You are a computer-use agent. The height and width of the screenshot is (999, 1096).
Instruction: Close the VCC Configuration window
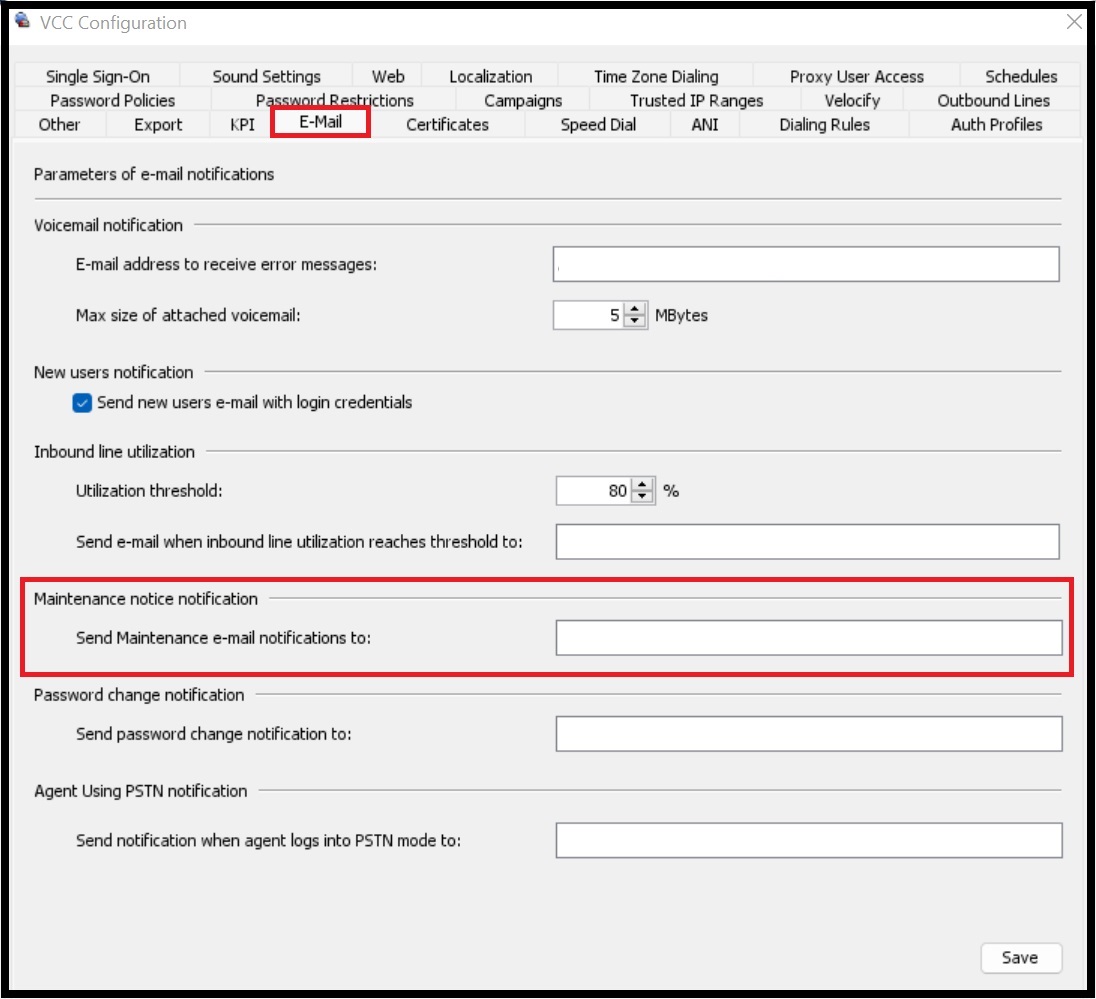[1074, 22]
